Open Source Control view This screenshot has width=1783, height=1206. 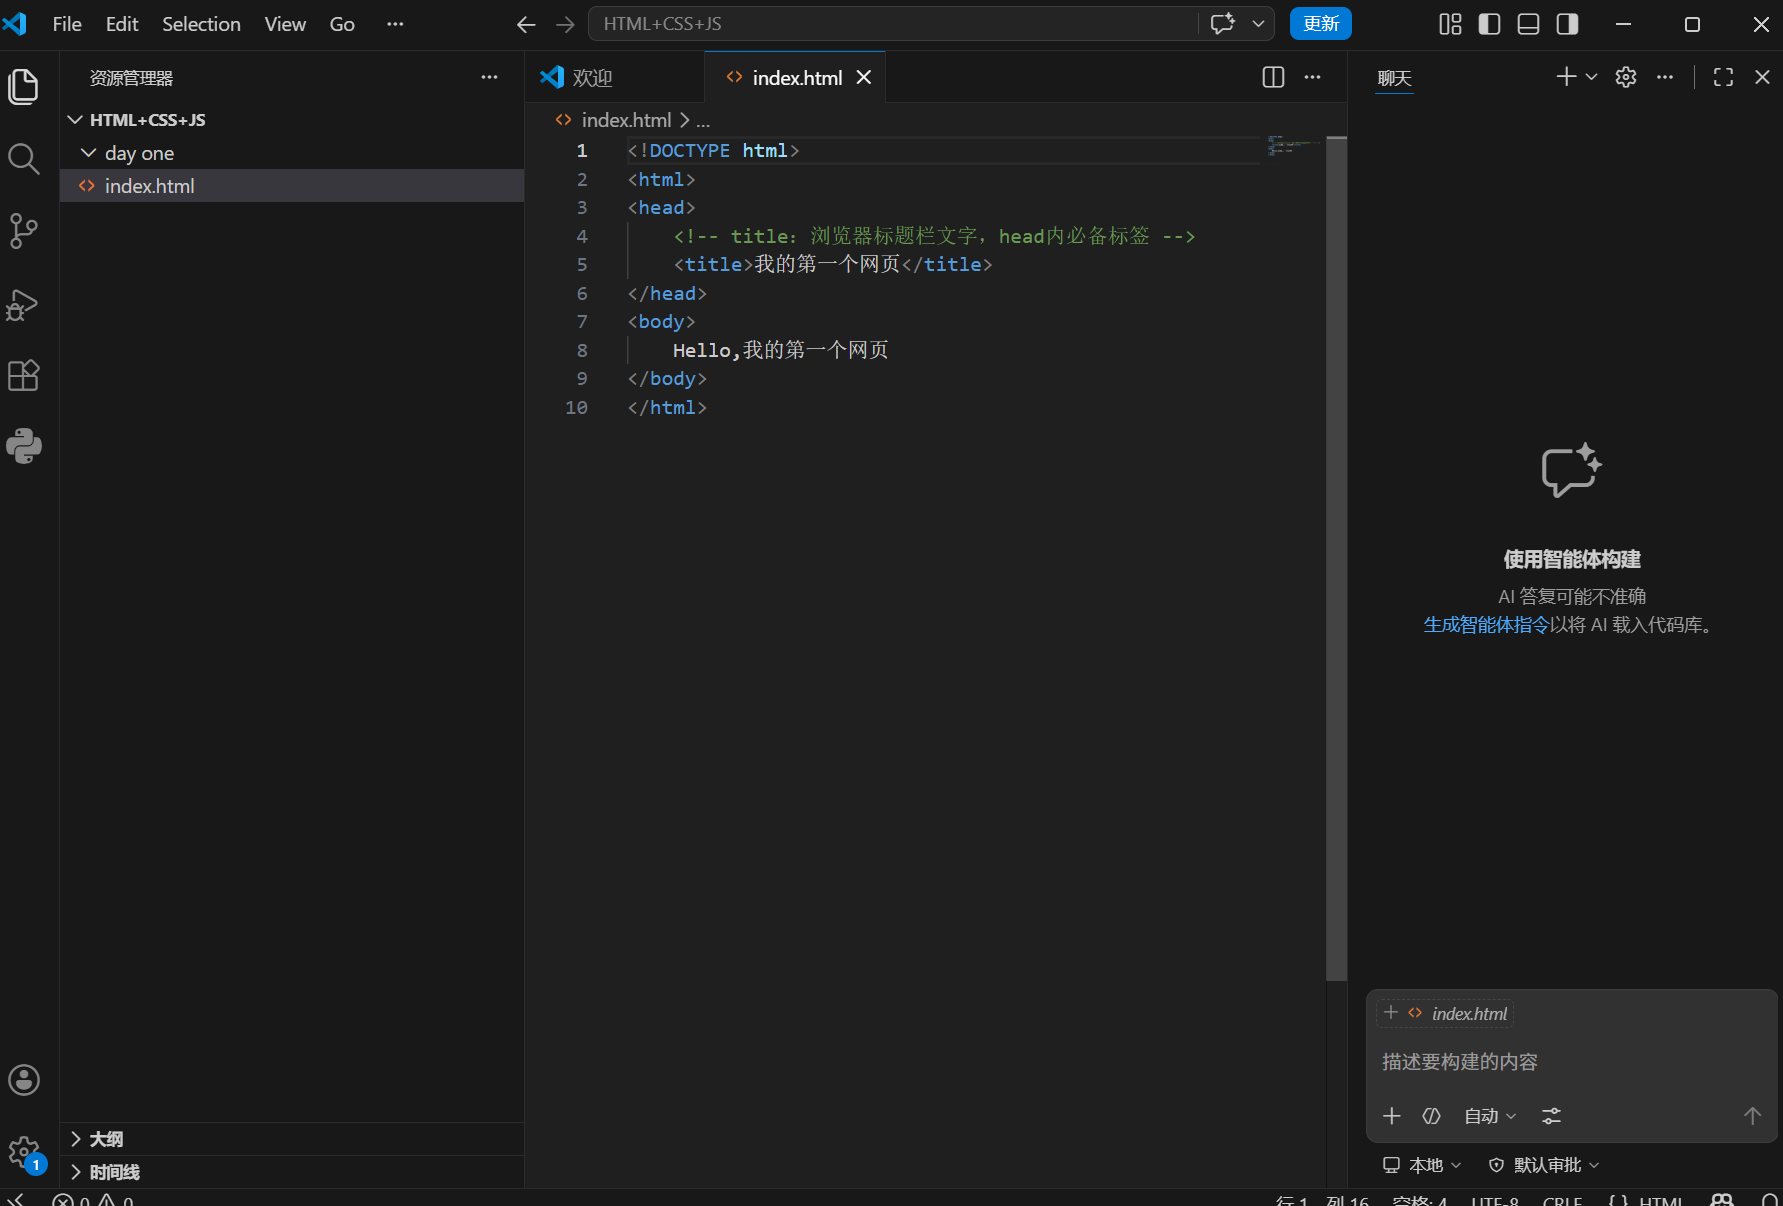click(x=24, y=231)
